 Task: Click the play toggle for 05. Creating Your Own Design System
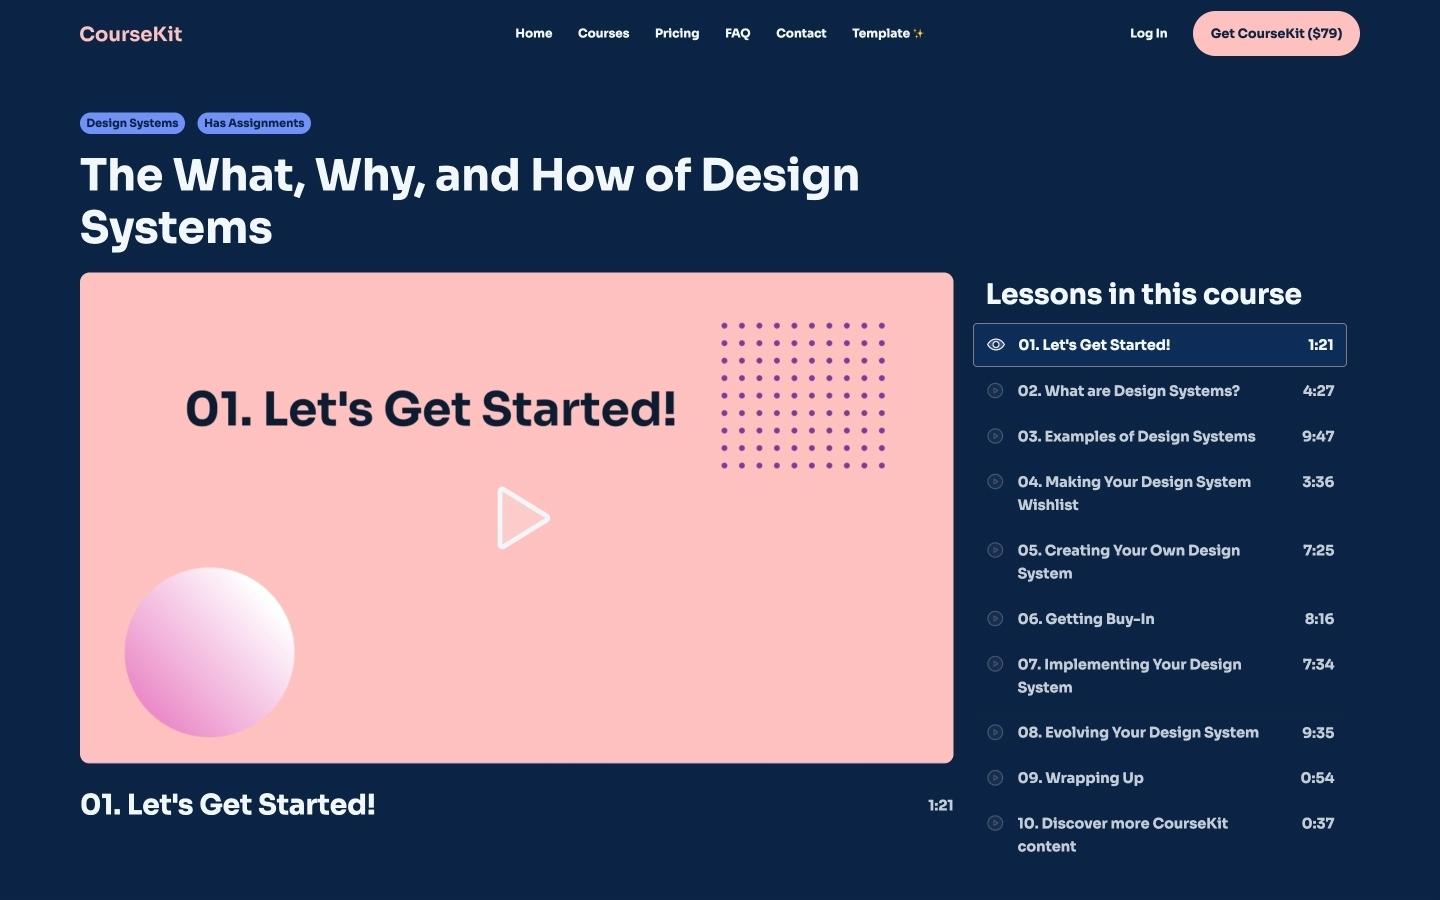point(996,550)
